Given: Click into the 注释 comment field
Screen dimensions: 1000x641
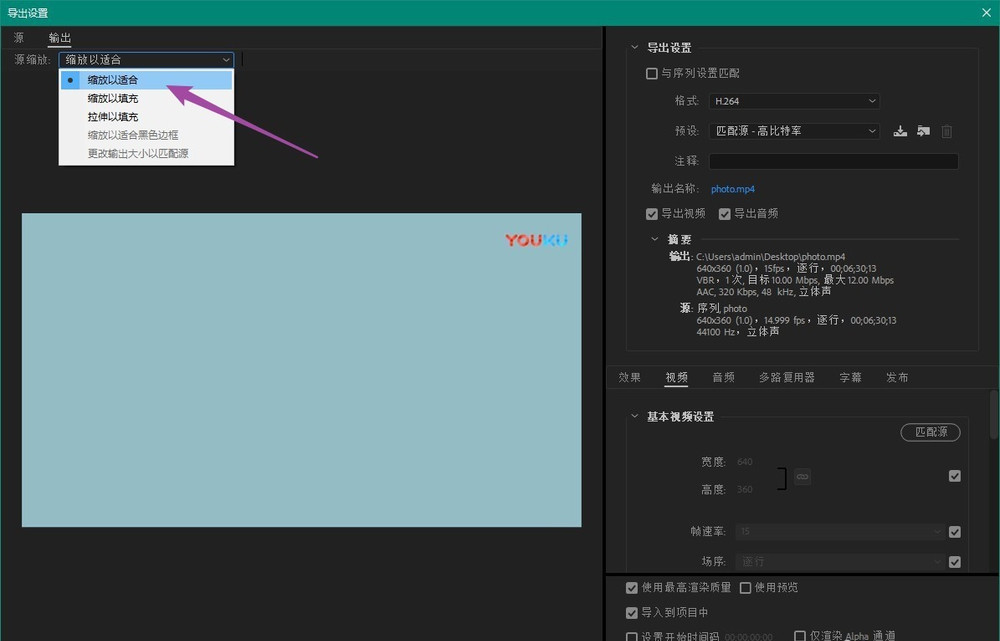Looking at the screenshot, I should tap(833, 161).
